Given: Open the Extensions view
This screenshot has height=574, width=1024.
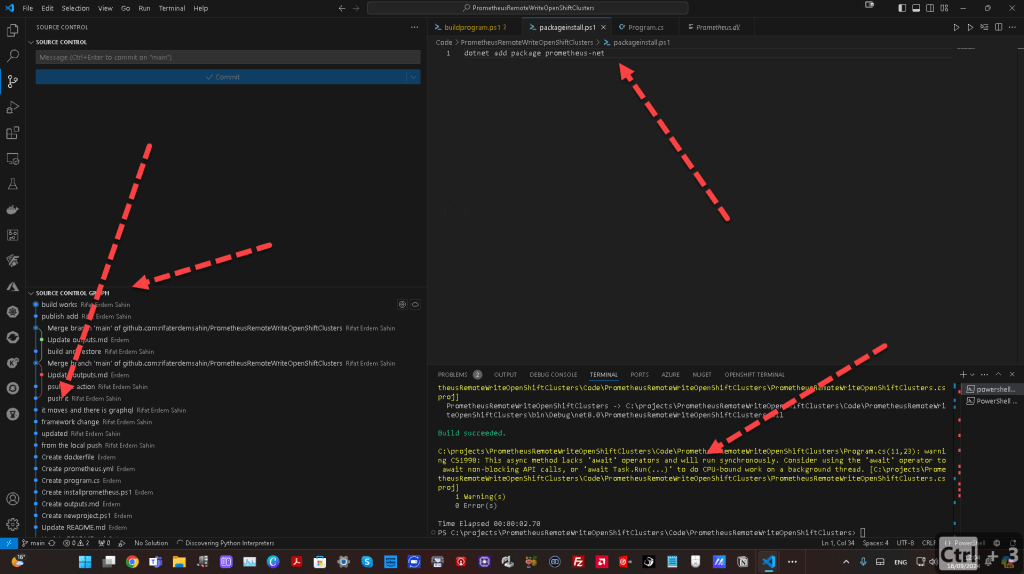Looking at the screenshot, I should [12, 133].
